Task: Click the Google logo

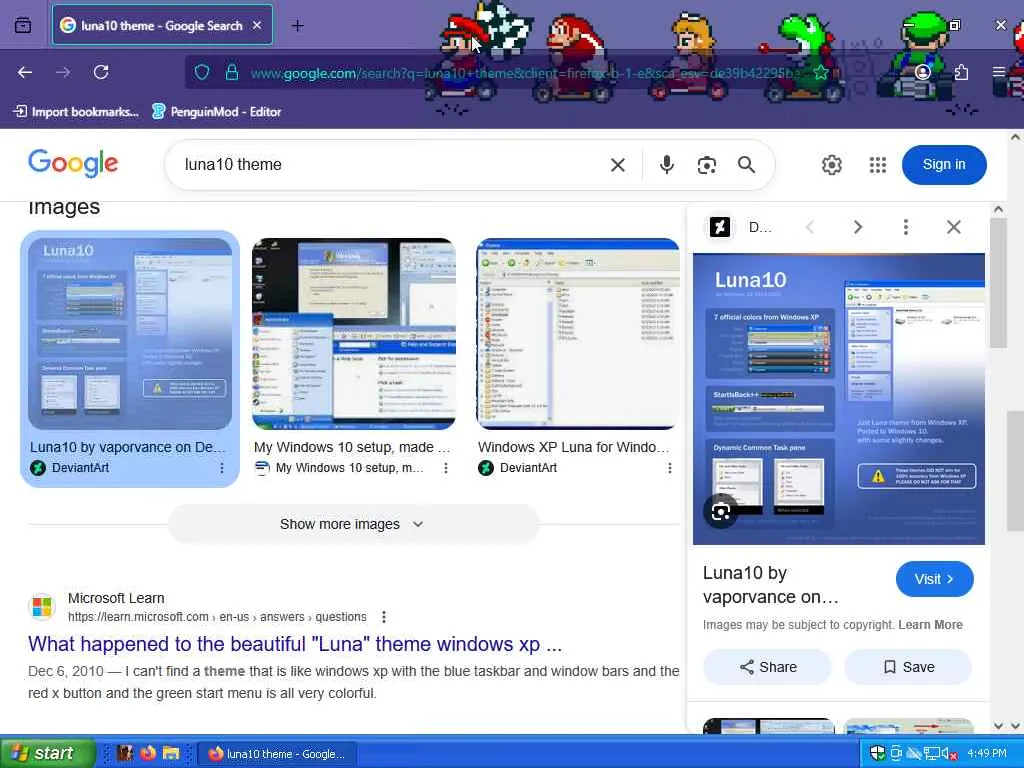Action: 73,163
